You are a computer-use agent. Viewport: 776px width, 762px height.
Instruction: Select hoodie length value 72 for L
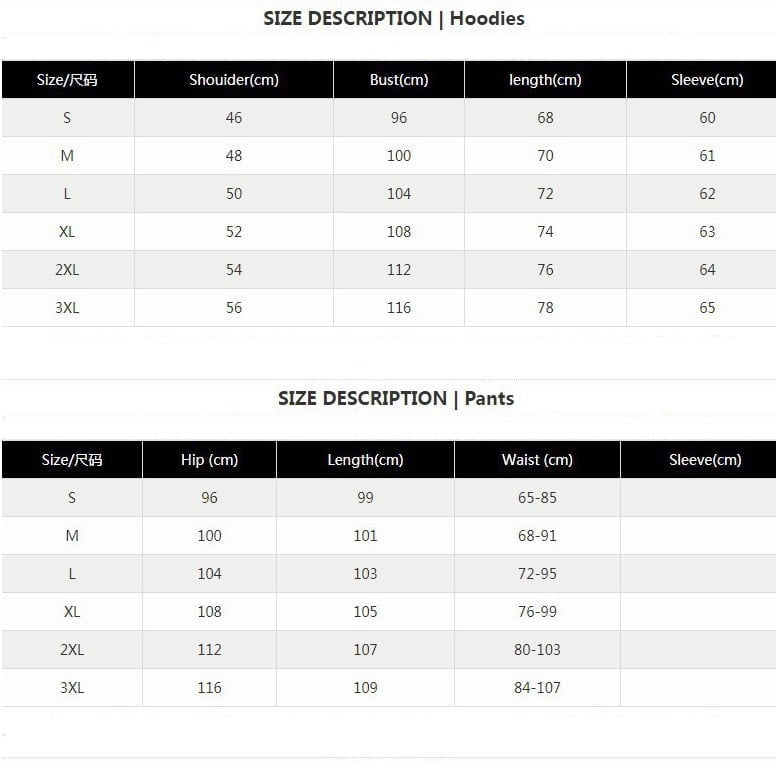(x=545, y=194)
